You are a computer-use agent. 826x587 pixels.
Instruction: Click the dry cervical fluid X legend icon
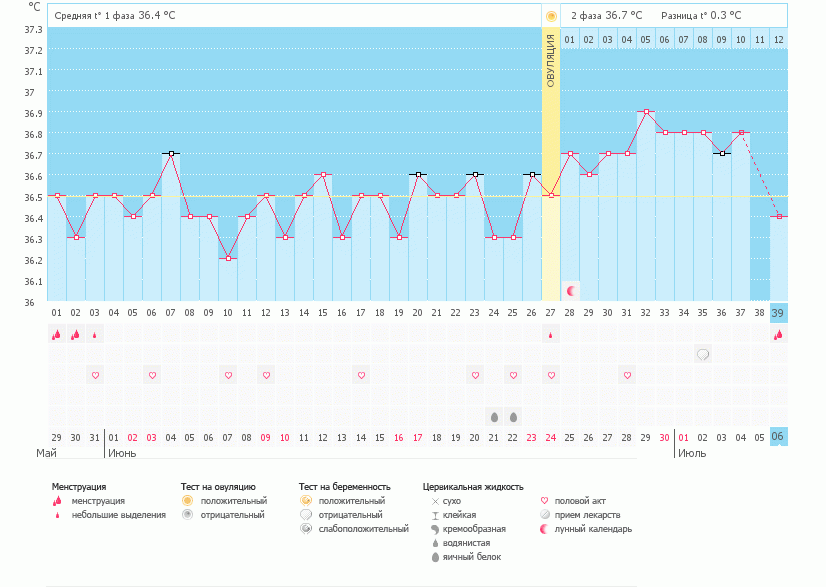(435, 500)
